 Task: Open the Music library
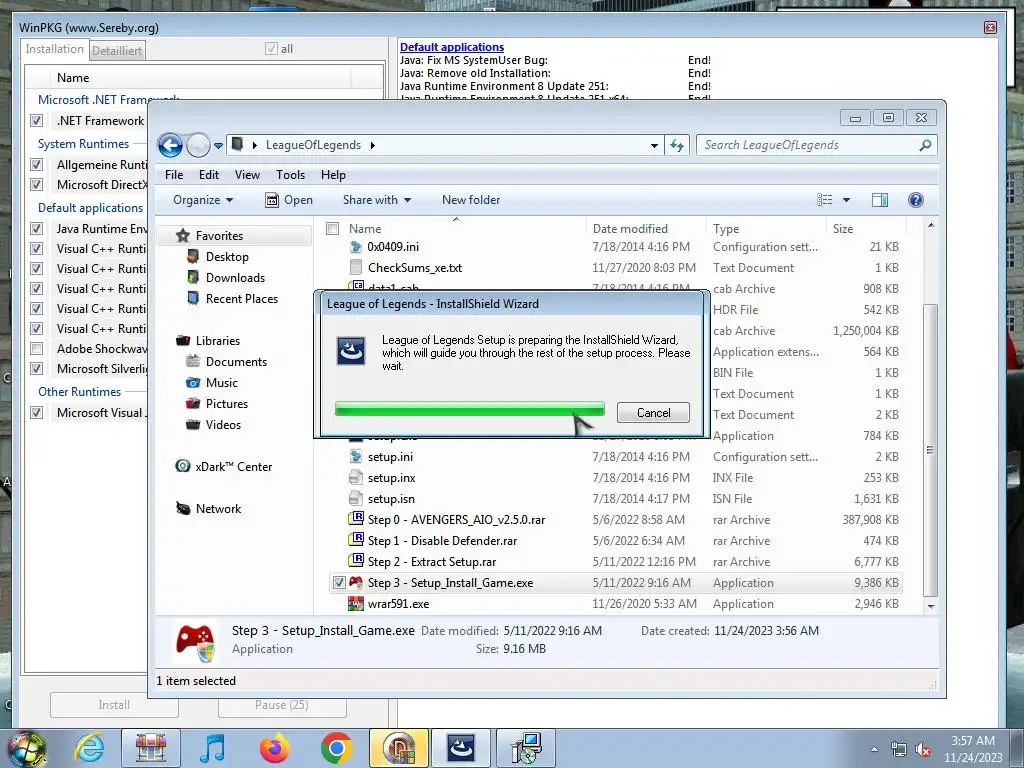(221, 383)
